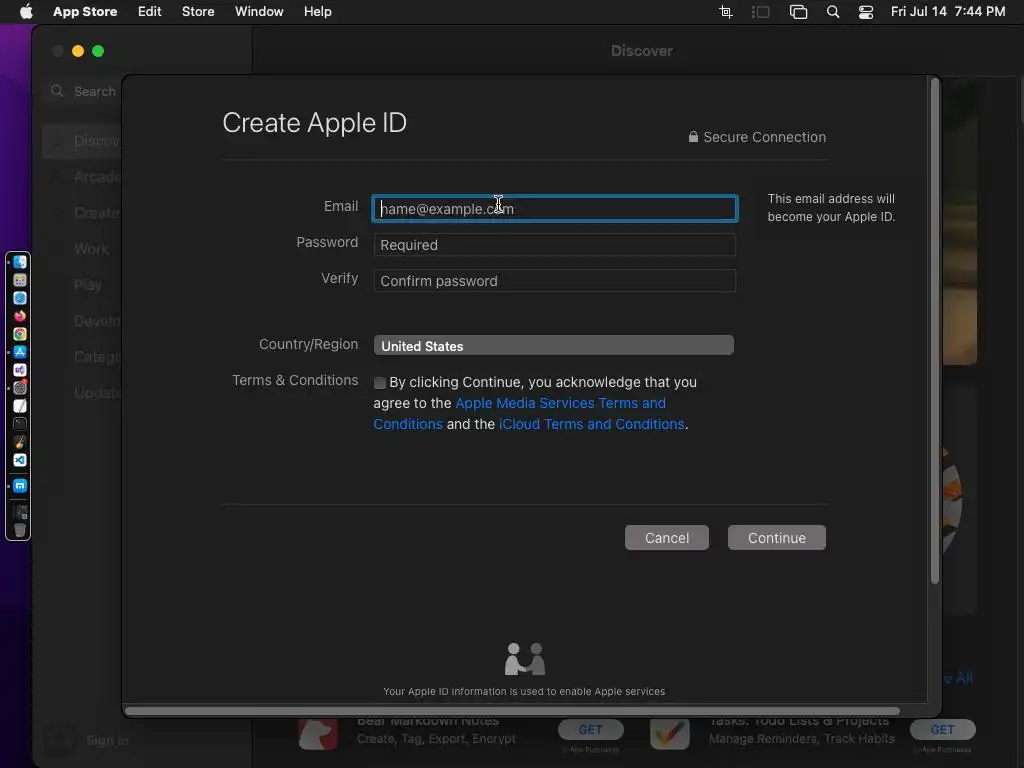Click GET for Bear Markdown Notes
Viewport: 1024px width, 768px height.
(590, 729)
